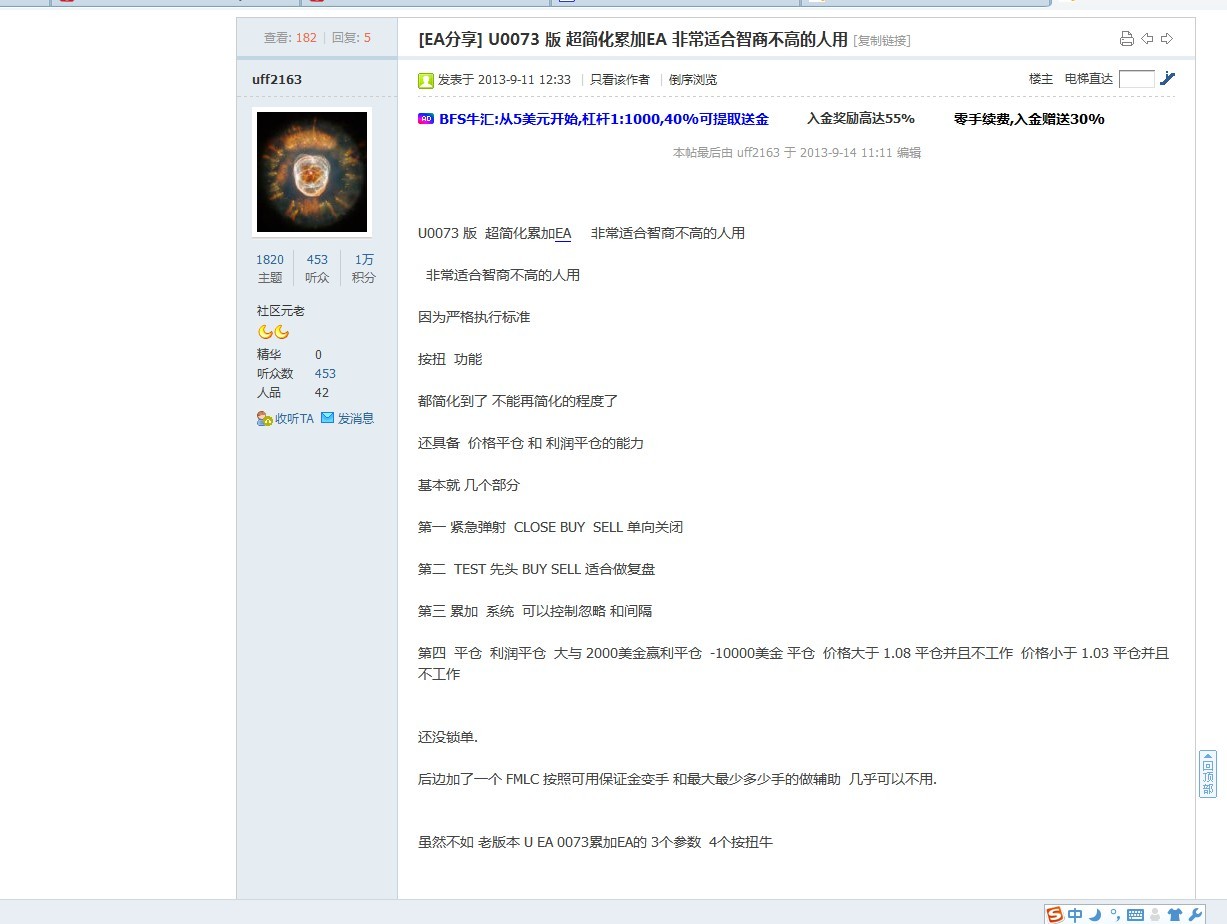Image resolution: width=1227 pixels, height=924 pixels.
Task: Click the 复制链接 copy link
Action: [x=881, y=41]
